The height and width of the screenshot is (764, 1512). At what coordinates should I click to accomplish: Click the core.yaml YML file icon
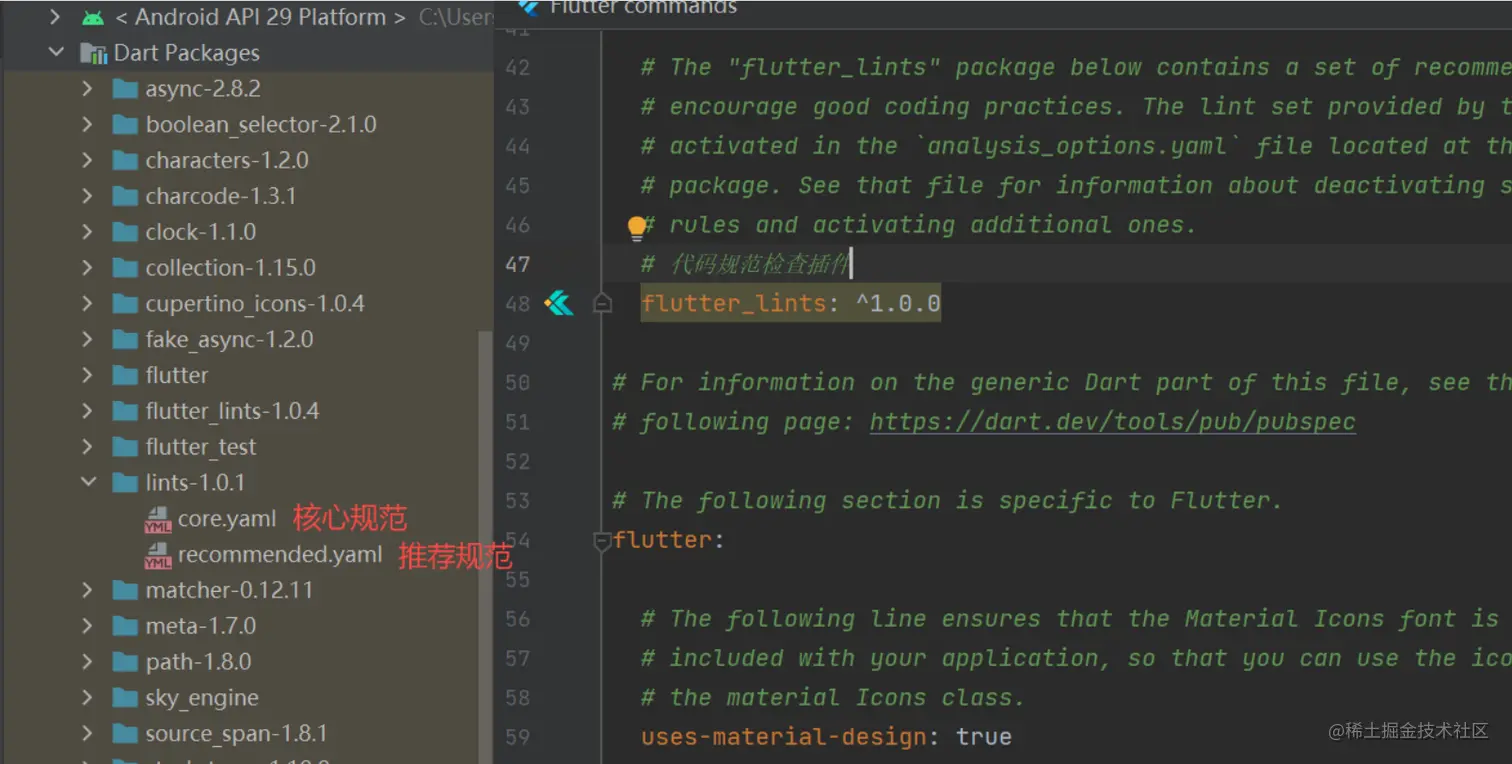[x=158, y=520]
